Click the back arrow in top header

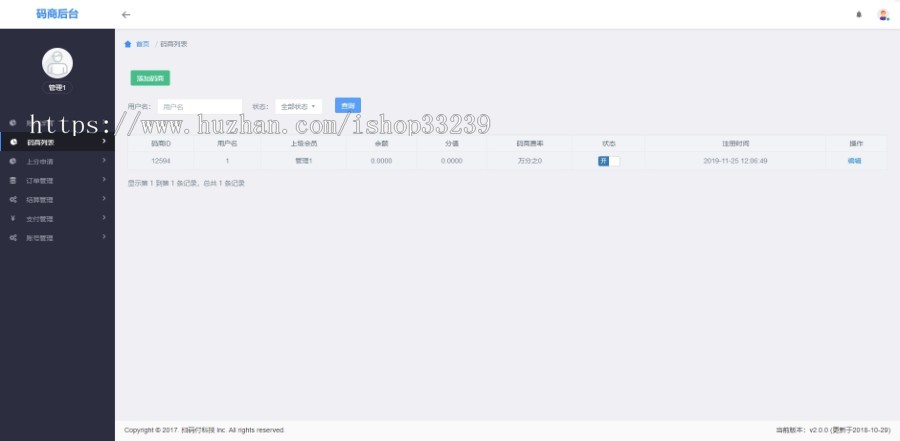pyautogui.click(x=126, y=15)
